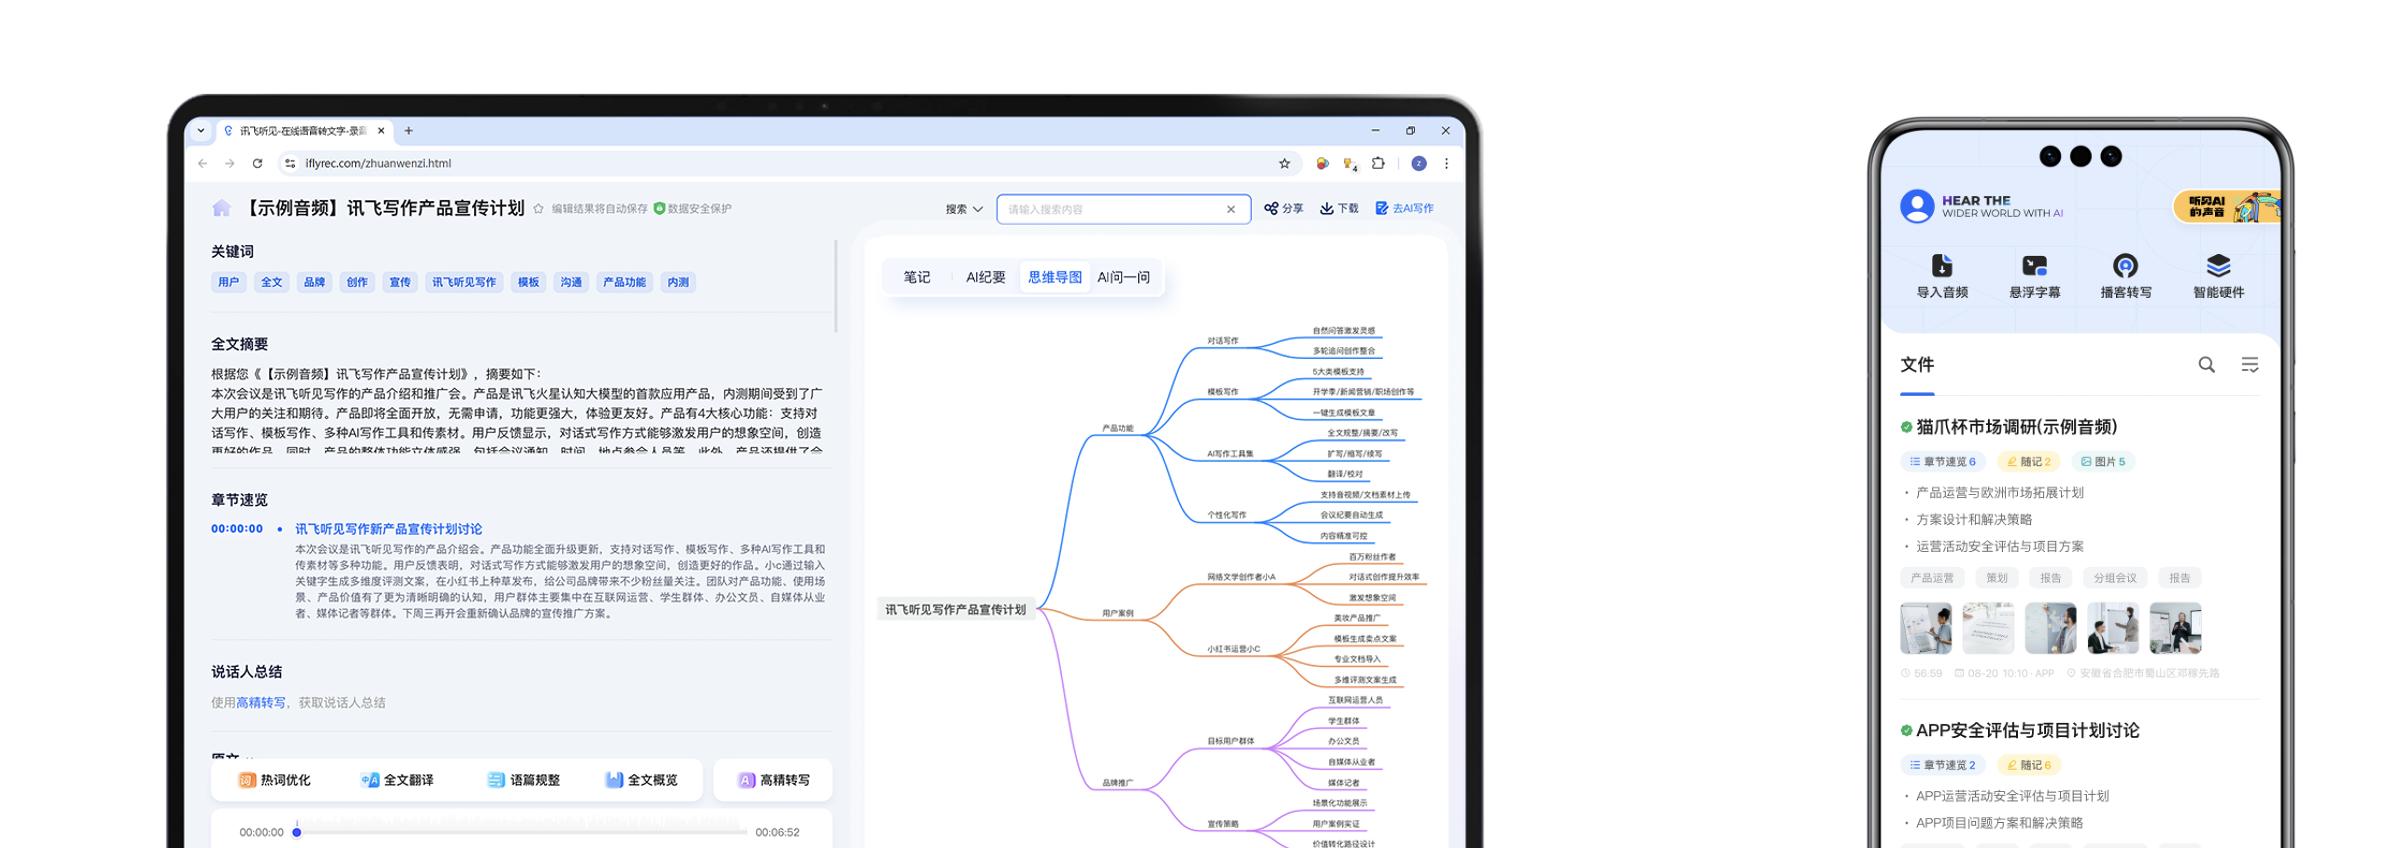Tap the 随记 2 tag on phone
The width and height of the screenshot is (2386, 848).
click(x=2029, y=462)
